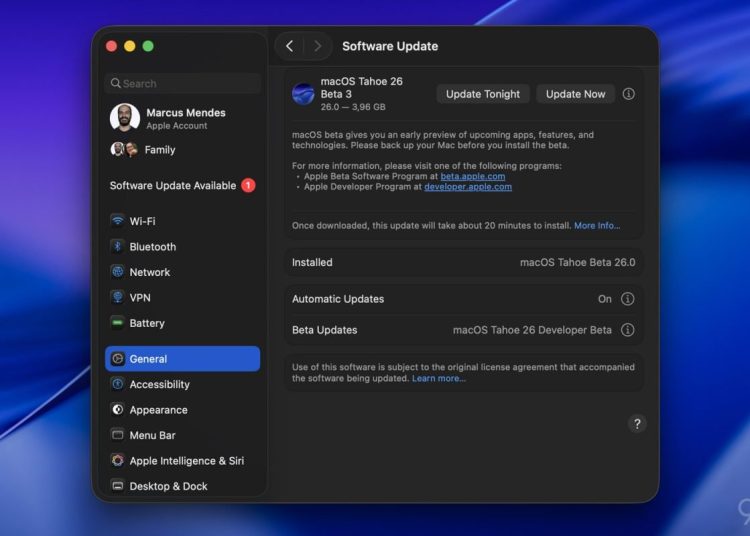This screenshot has width=750, height=536.
Task: Select the Bluetooth icon in sidebar
Action: click(x=118, y=247)
